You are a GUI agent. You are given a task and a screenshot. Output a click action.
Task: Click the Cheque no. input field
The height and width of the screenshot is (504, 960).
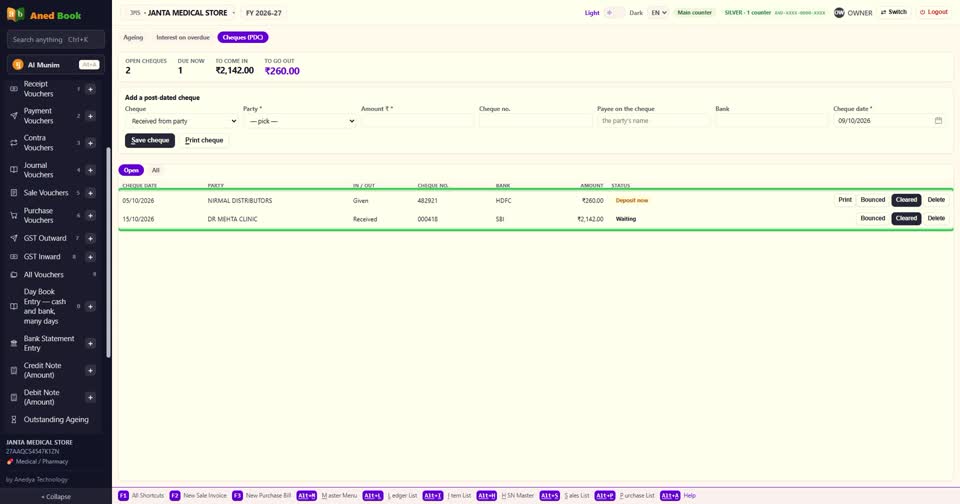[536, 121]
